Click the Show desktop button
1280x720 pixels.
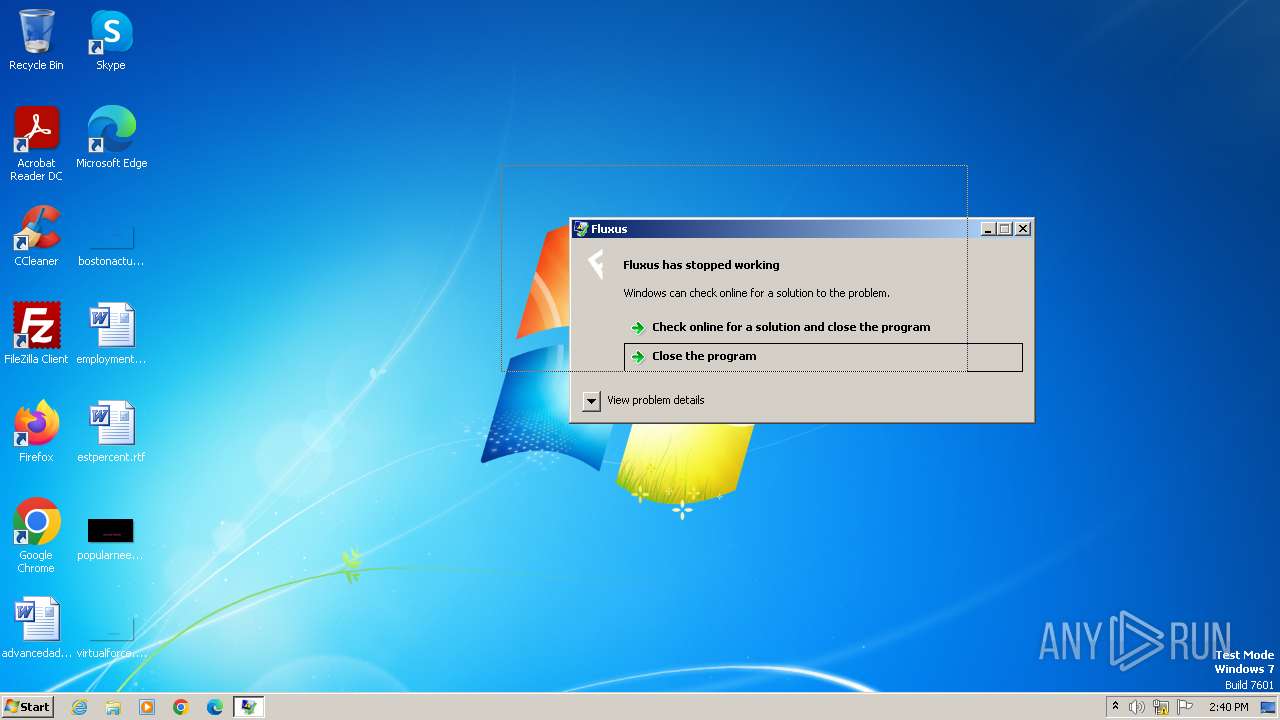pyautogui.click(x=1268, y=707)
